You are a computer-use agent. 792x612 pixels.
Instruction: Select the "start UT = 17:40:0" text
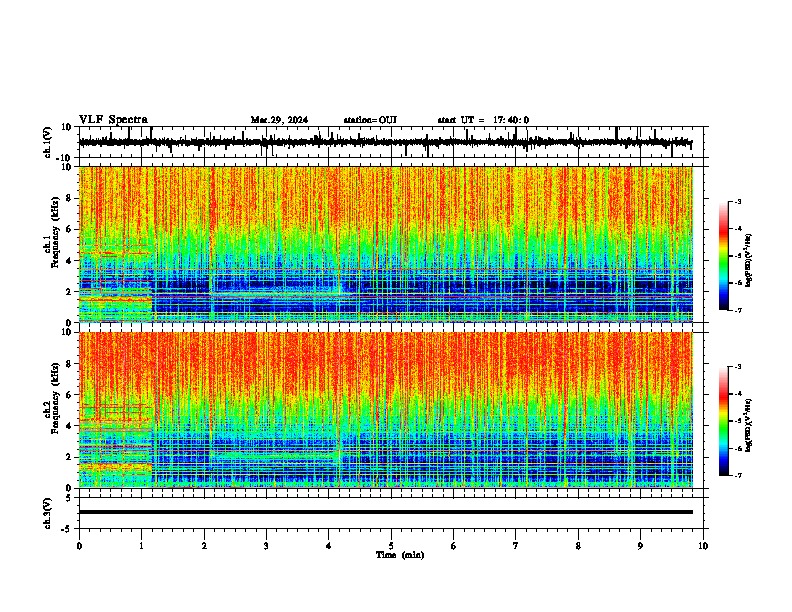(x=483, y=120)
